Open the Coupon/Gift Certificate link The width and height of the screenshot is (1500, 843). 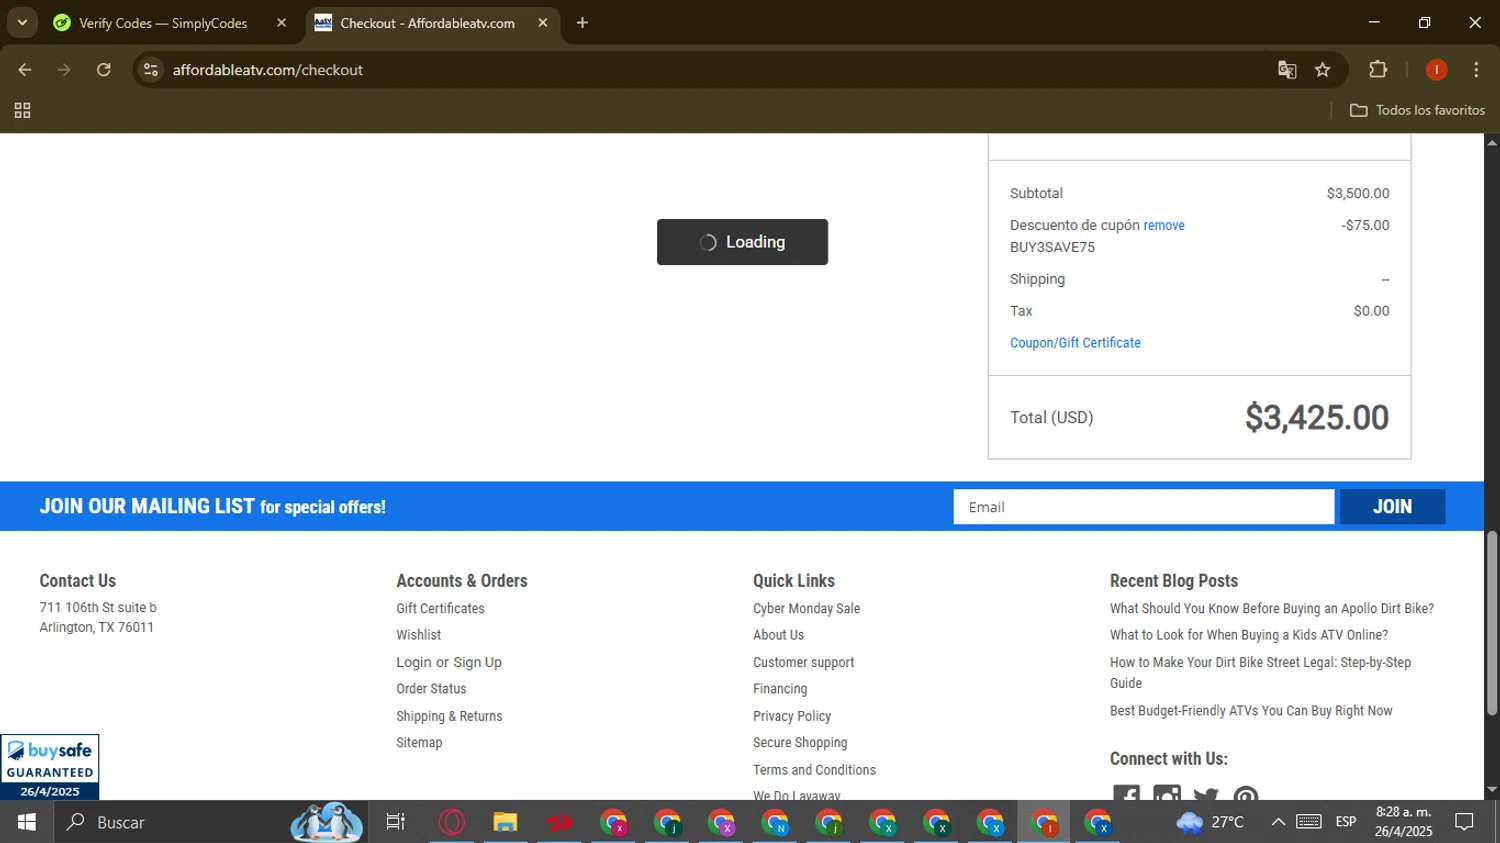tap(1075, 343)
